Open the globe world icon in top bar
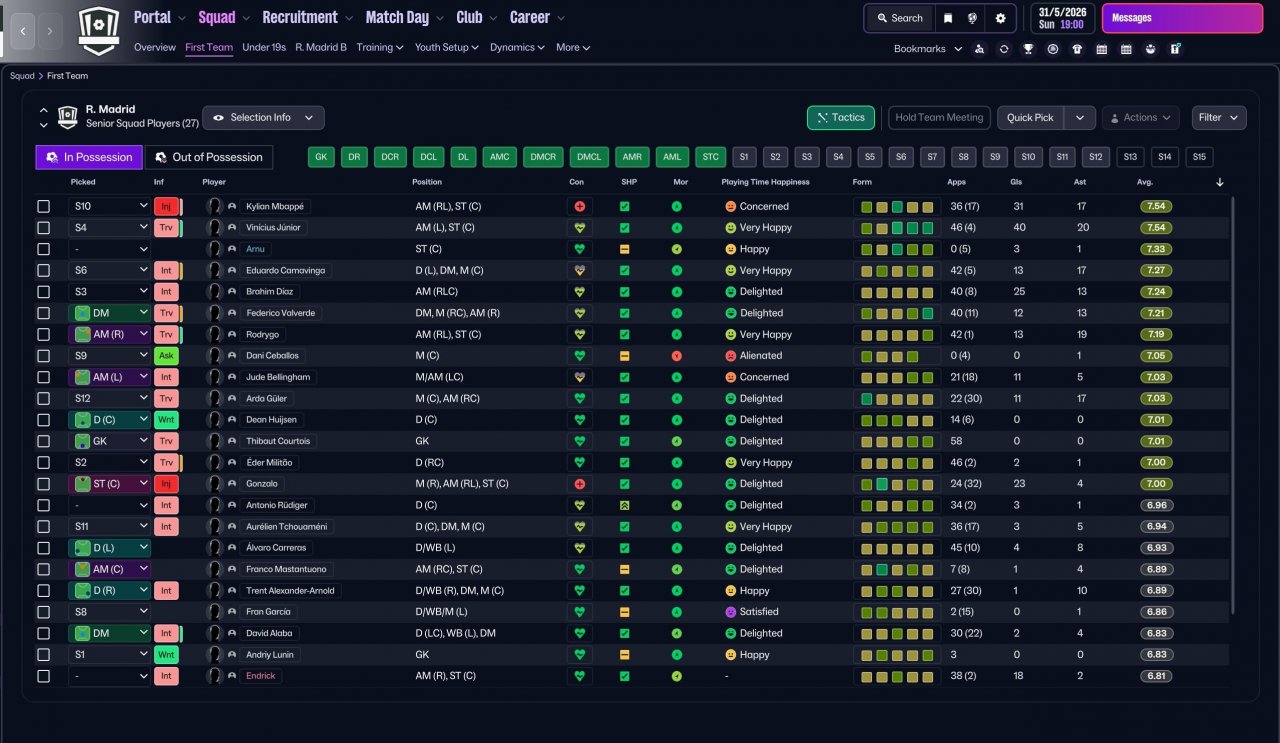 pyautogui.click(x=973, y=18)
